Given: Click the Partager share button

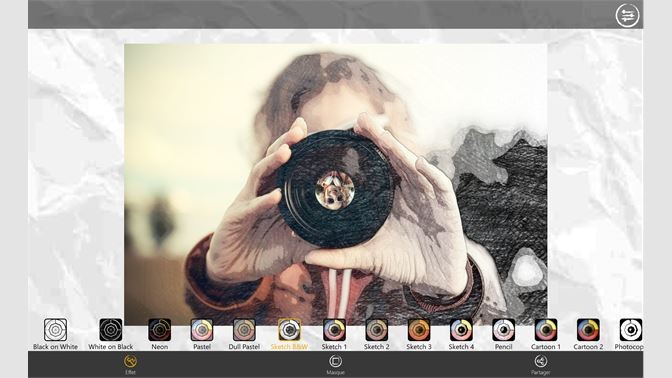Looking at the screenshot, I should 540,365.
